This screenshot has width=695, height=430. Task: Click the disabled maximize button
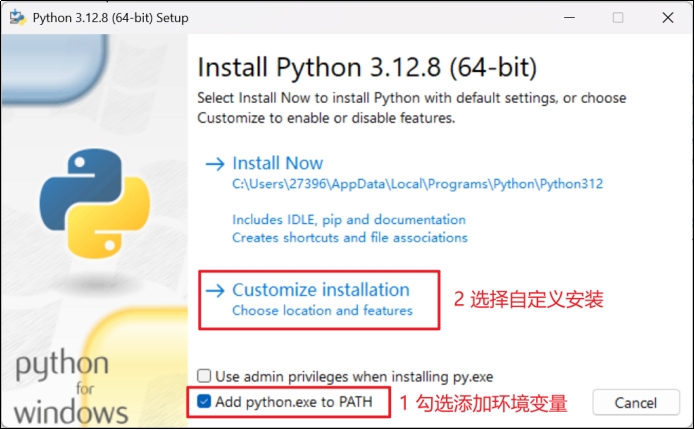tap(618, 18)
